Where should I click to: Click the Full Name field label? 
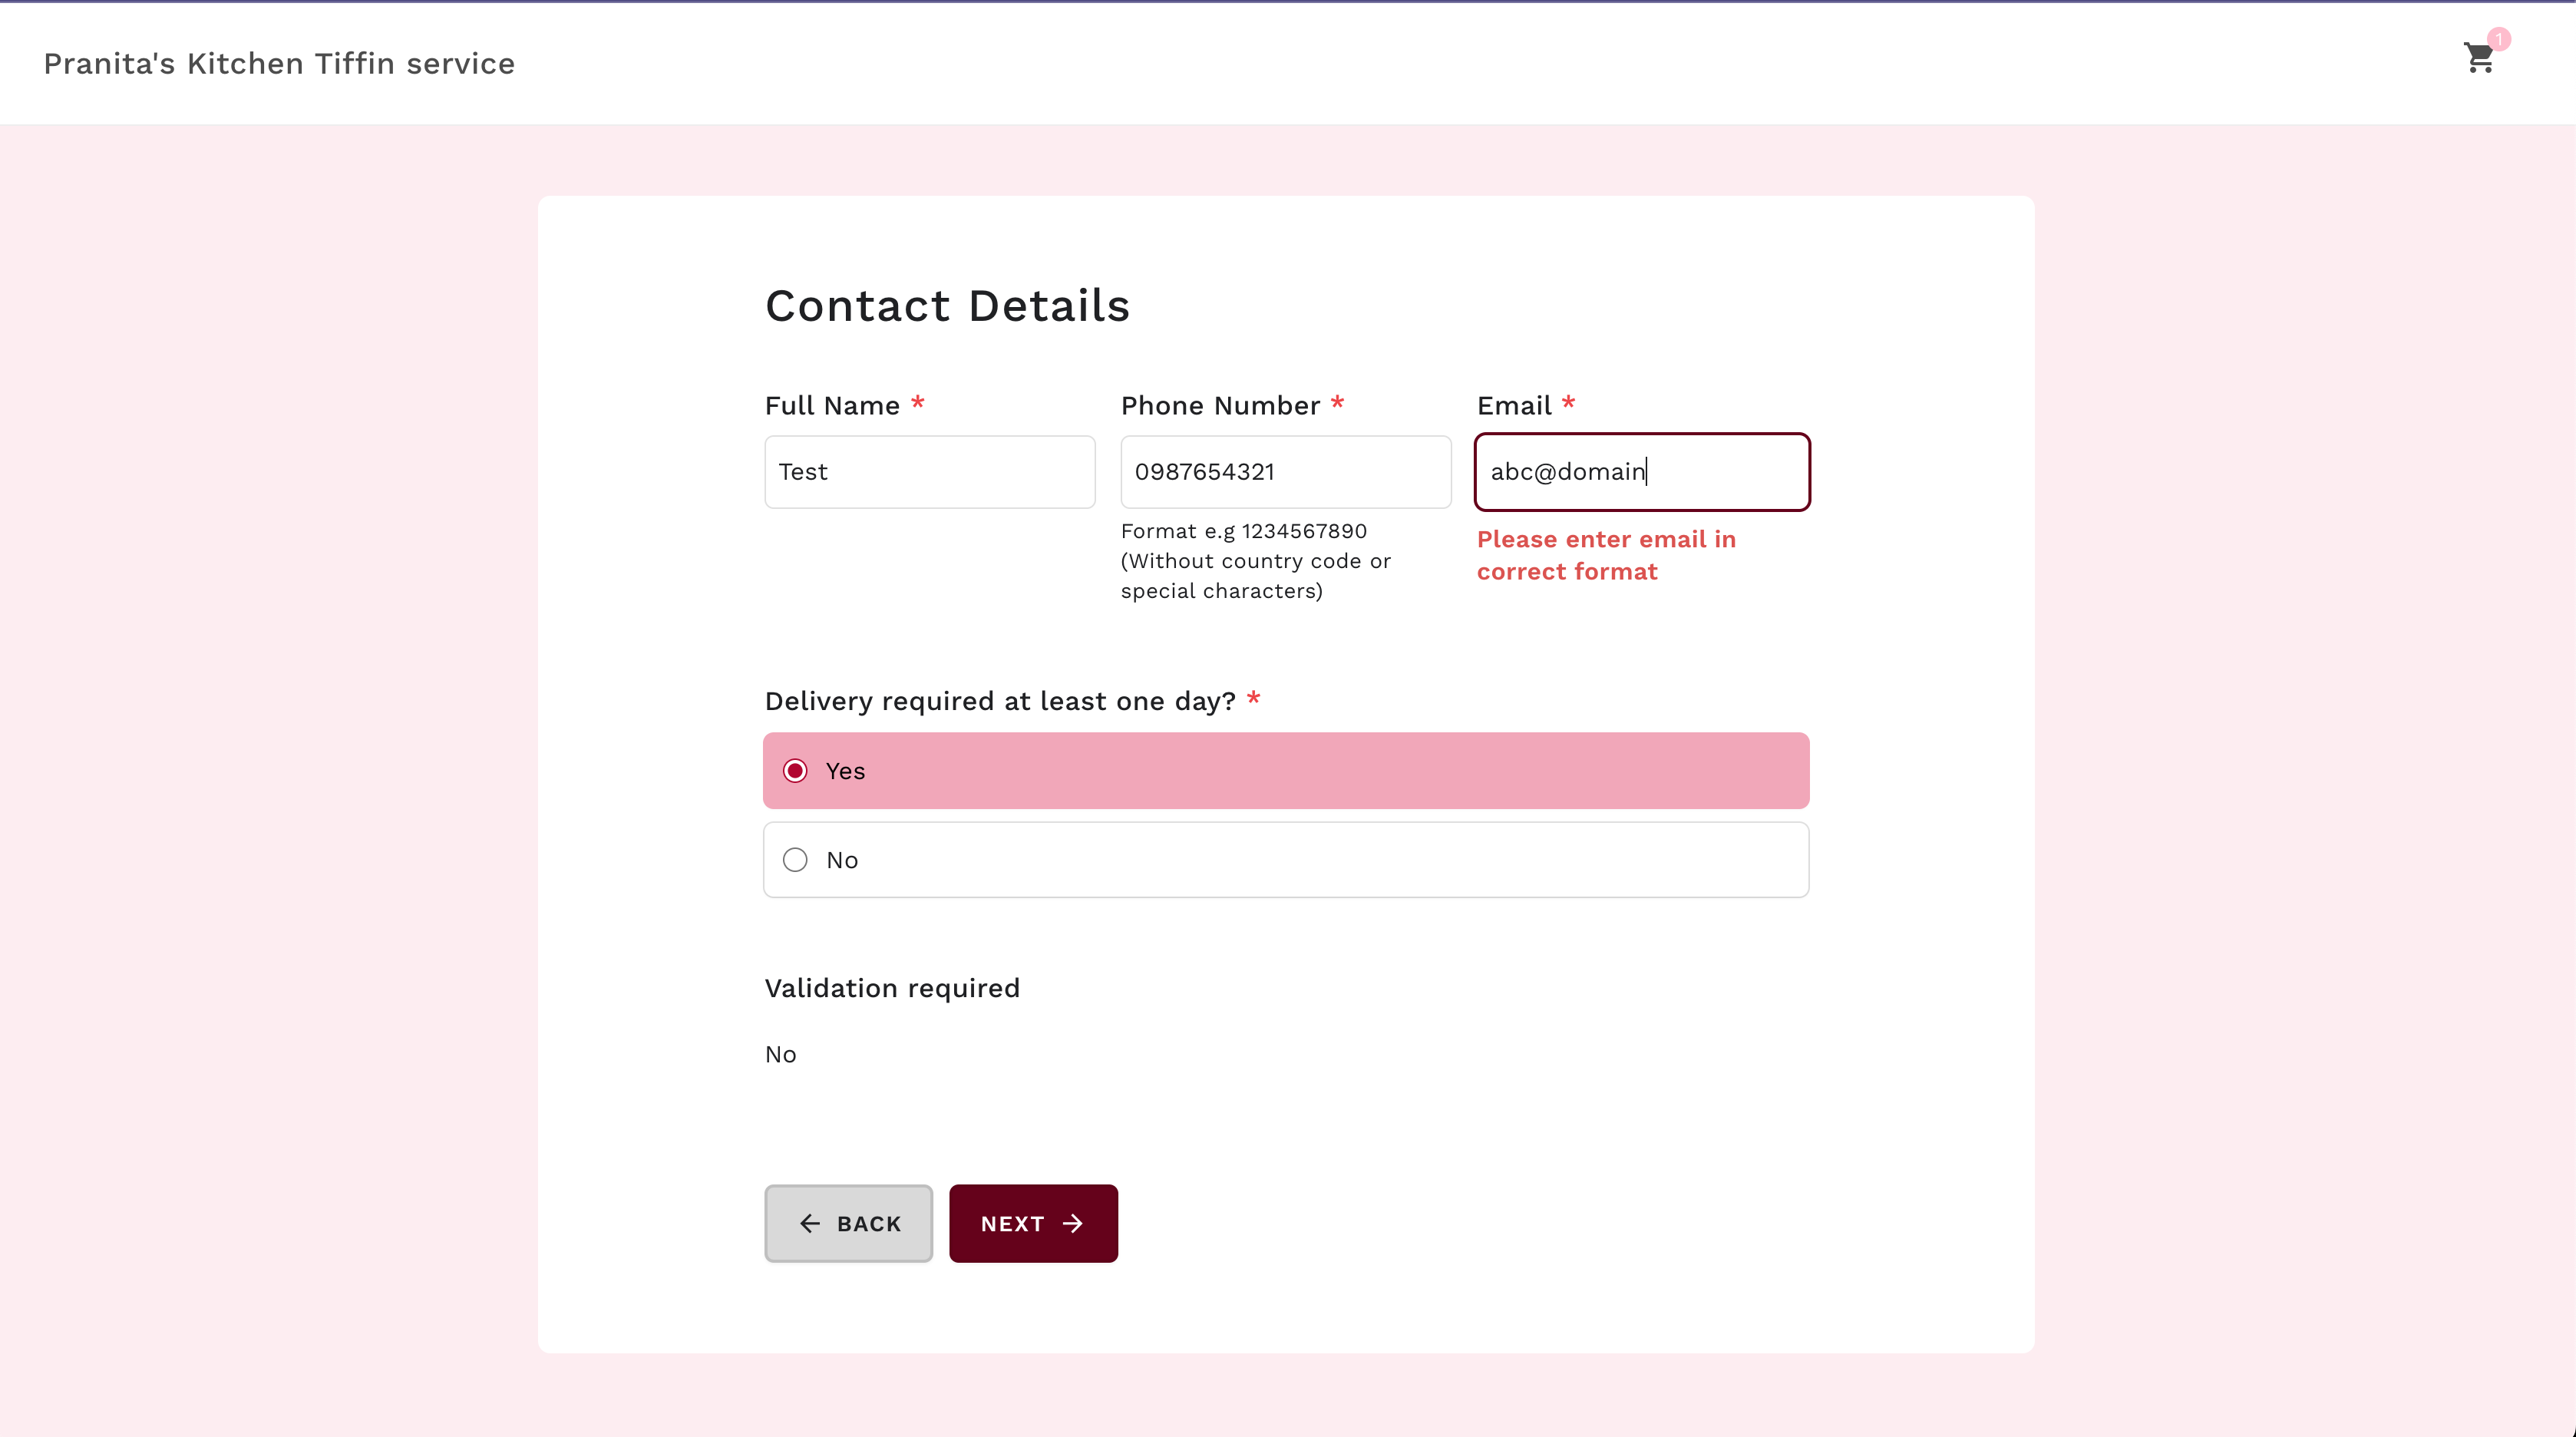tap(832, 406)
